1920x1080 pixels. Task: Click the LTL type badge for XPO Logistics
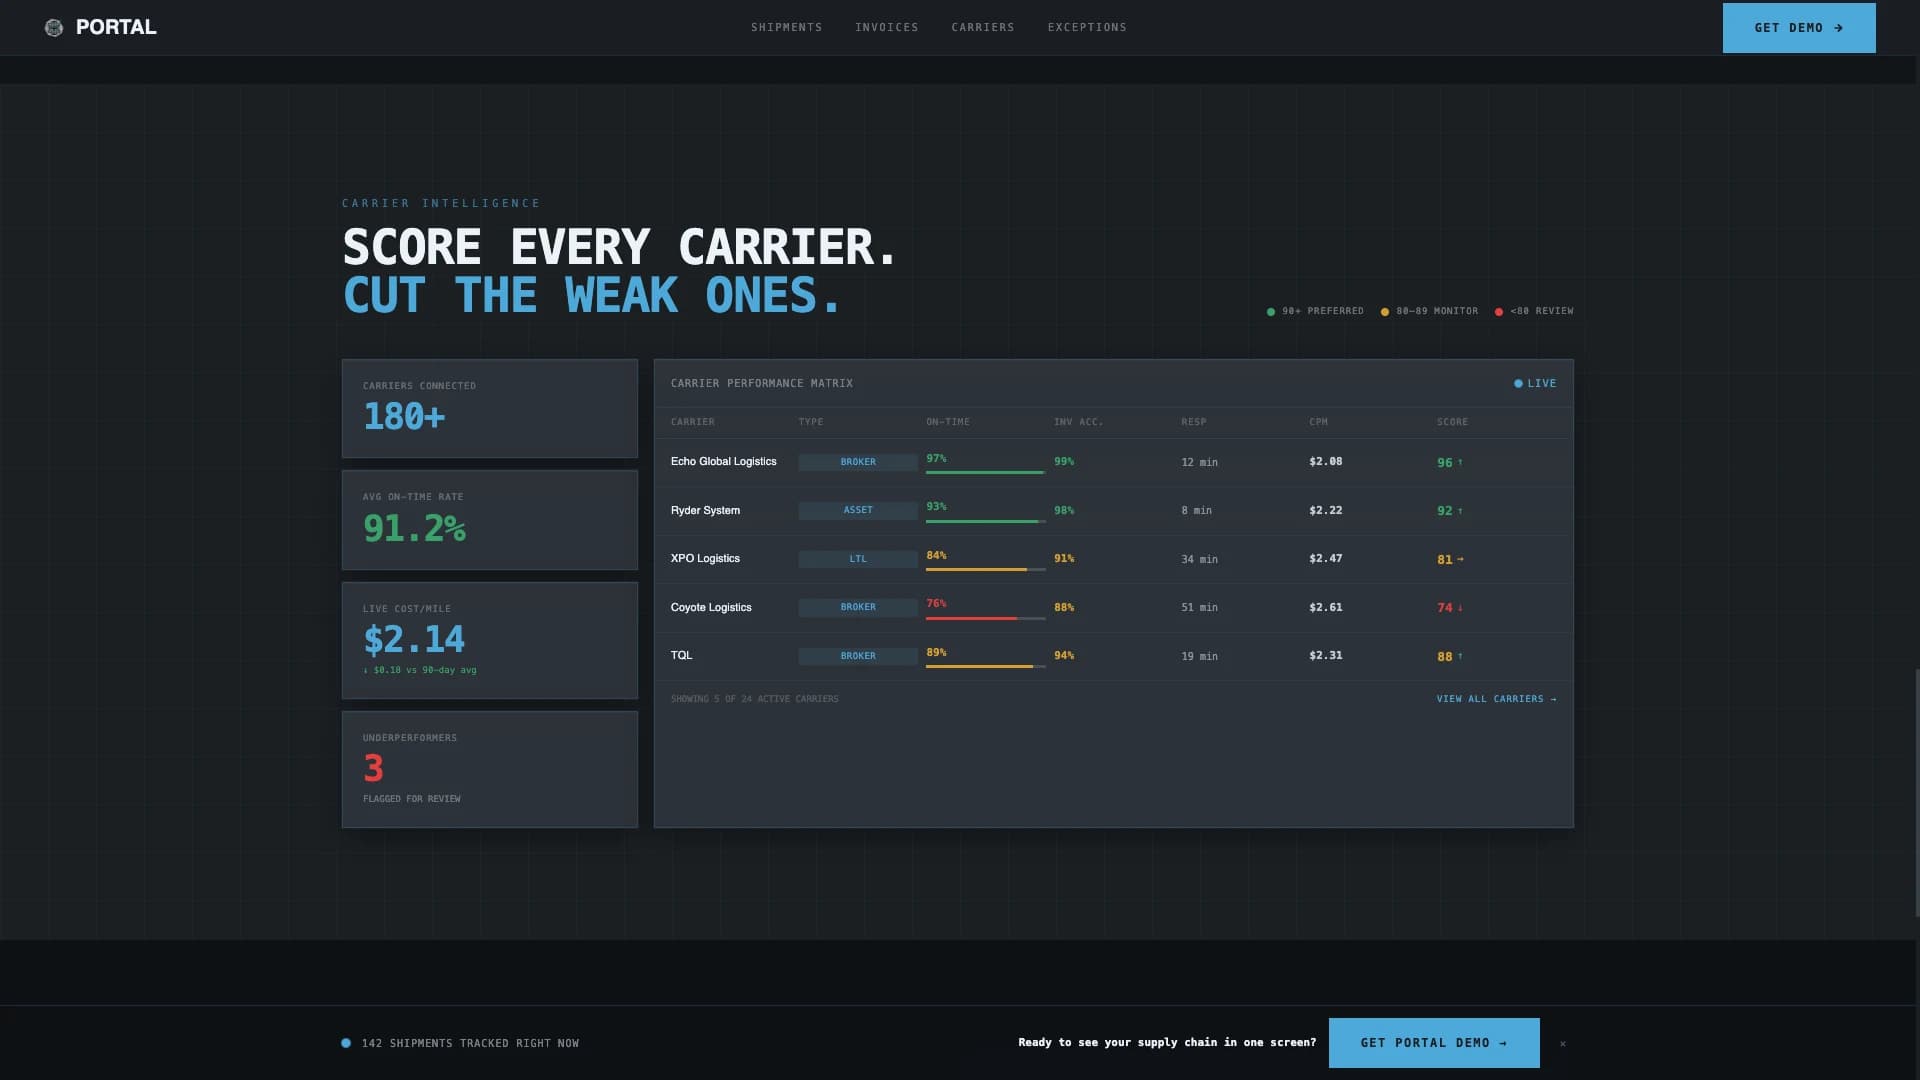(857, 559)
